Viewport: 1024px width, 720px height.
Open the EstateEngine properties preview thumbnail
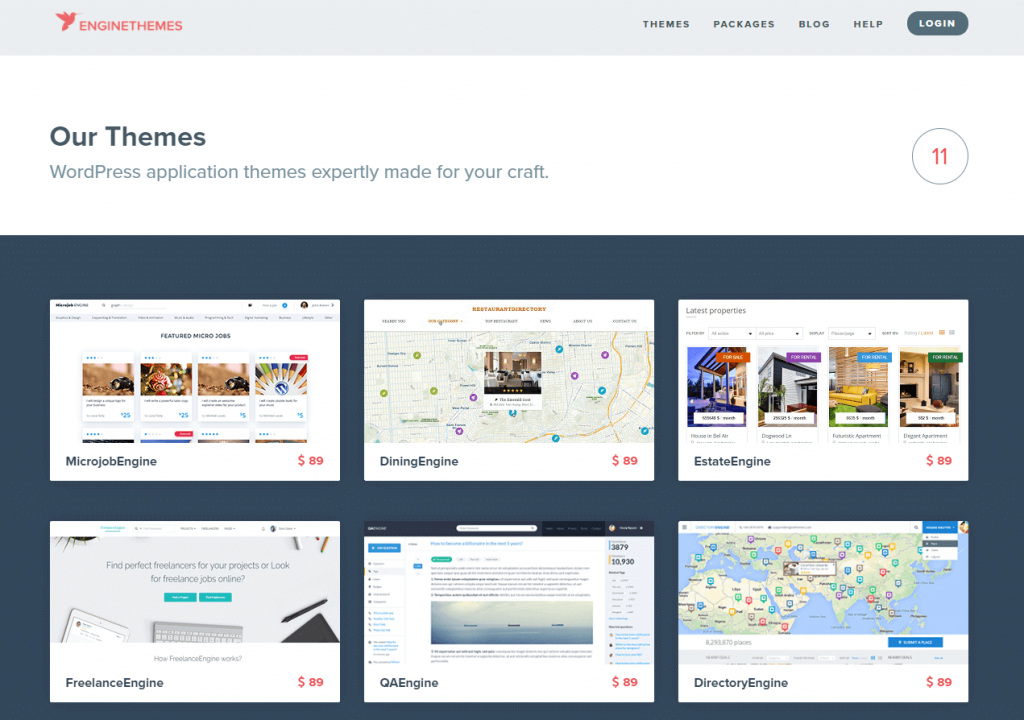(x=823, y=371)
